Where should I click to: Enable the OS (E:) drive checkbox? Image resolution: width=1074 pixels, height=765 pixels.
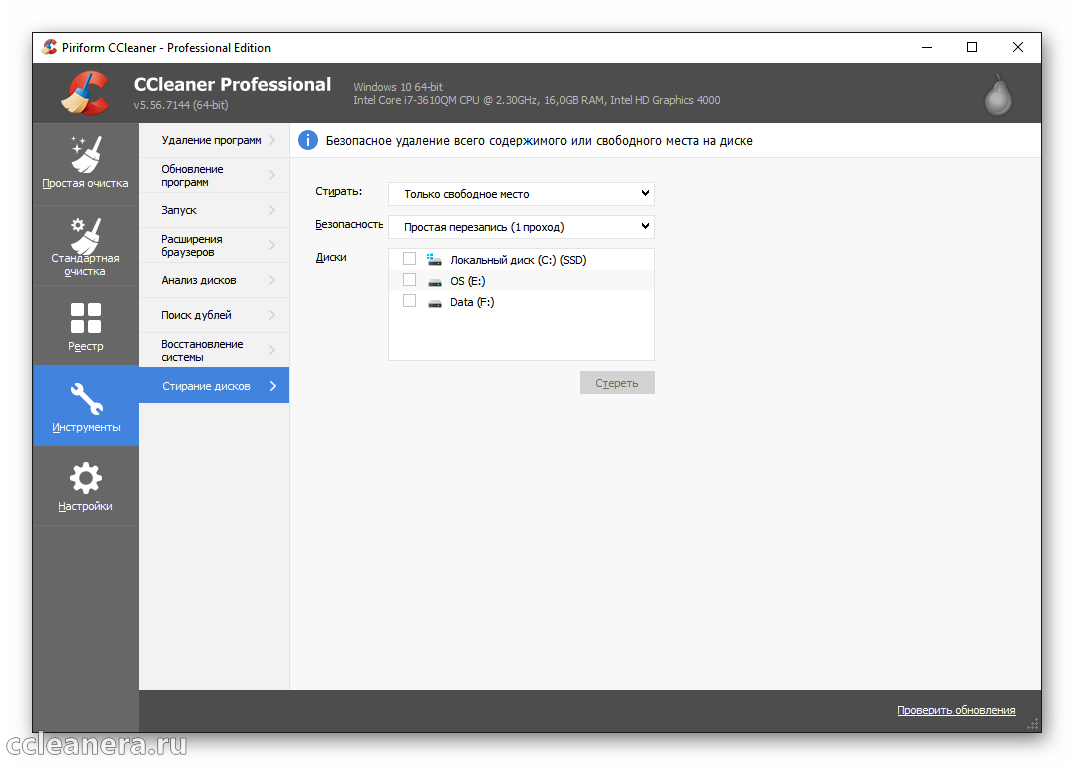(409, 281)
